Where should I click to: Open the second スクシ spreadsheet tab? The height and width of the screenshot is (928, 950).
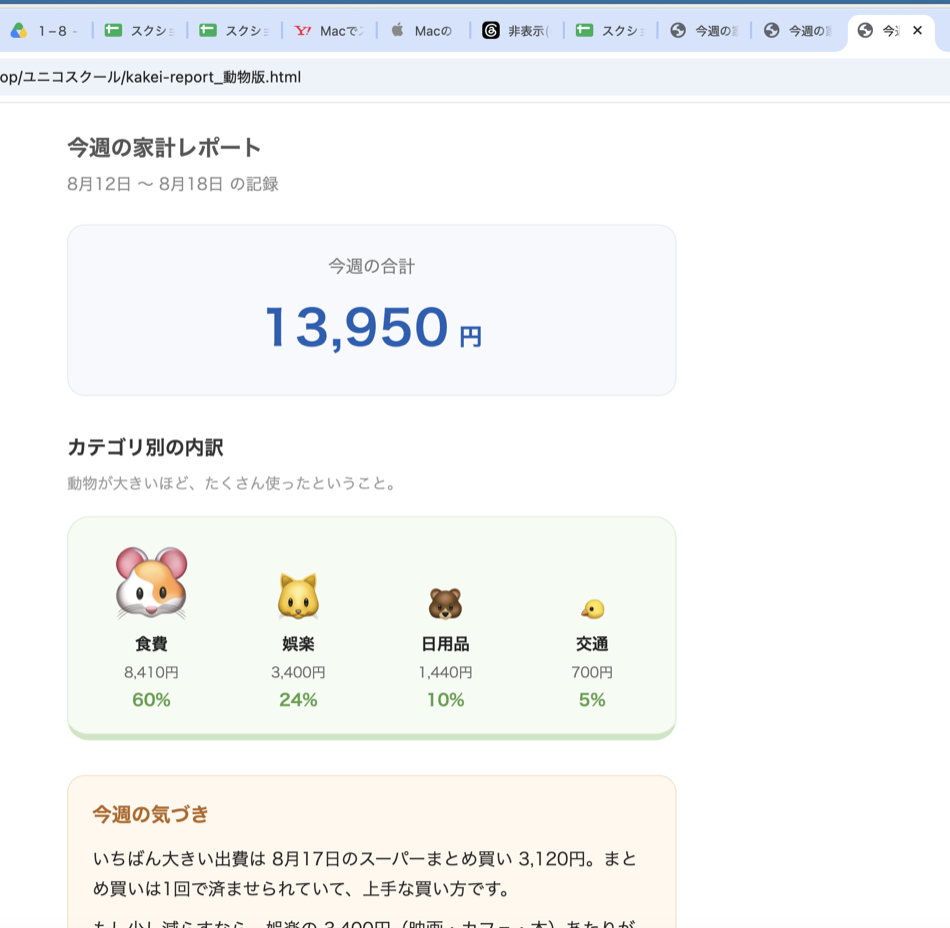click(x=234, y=30)
